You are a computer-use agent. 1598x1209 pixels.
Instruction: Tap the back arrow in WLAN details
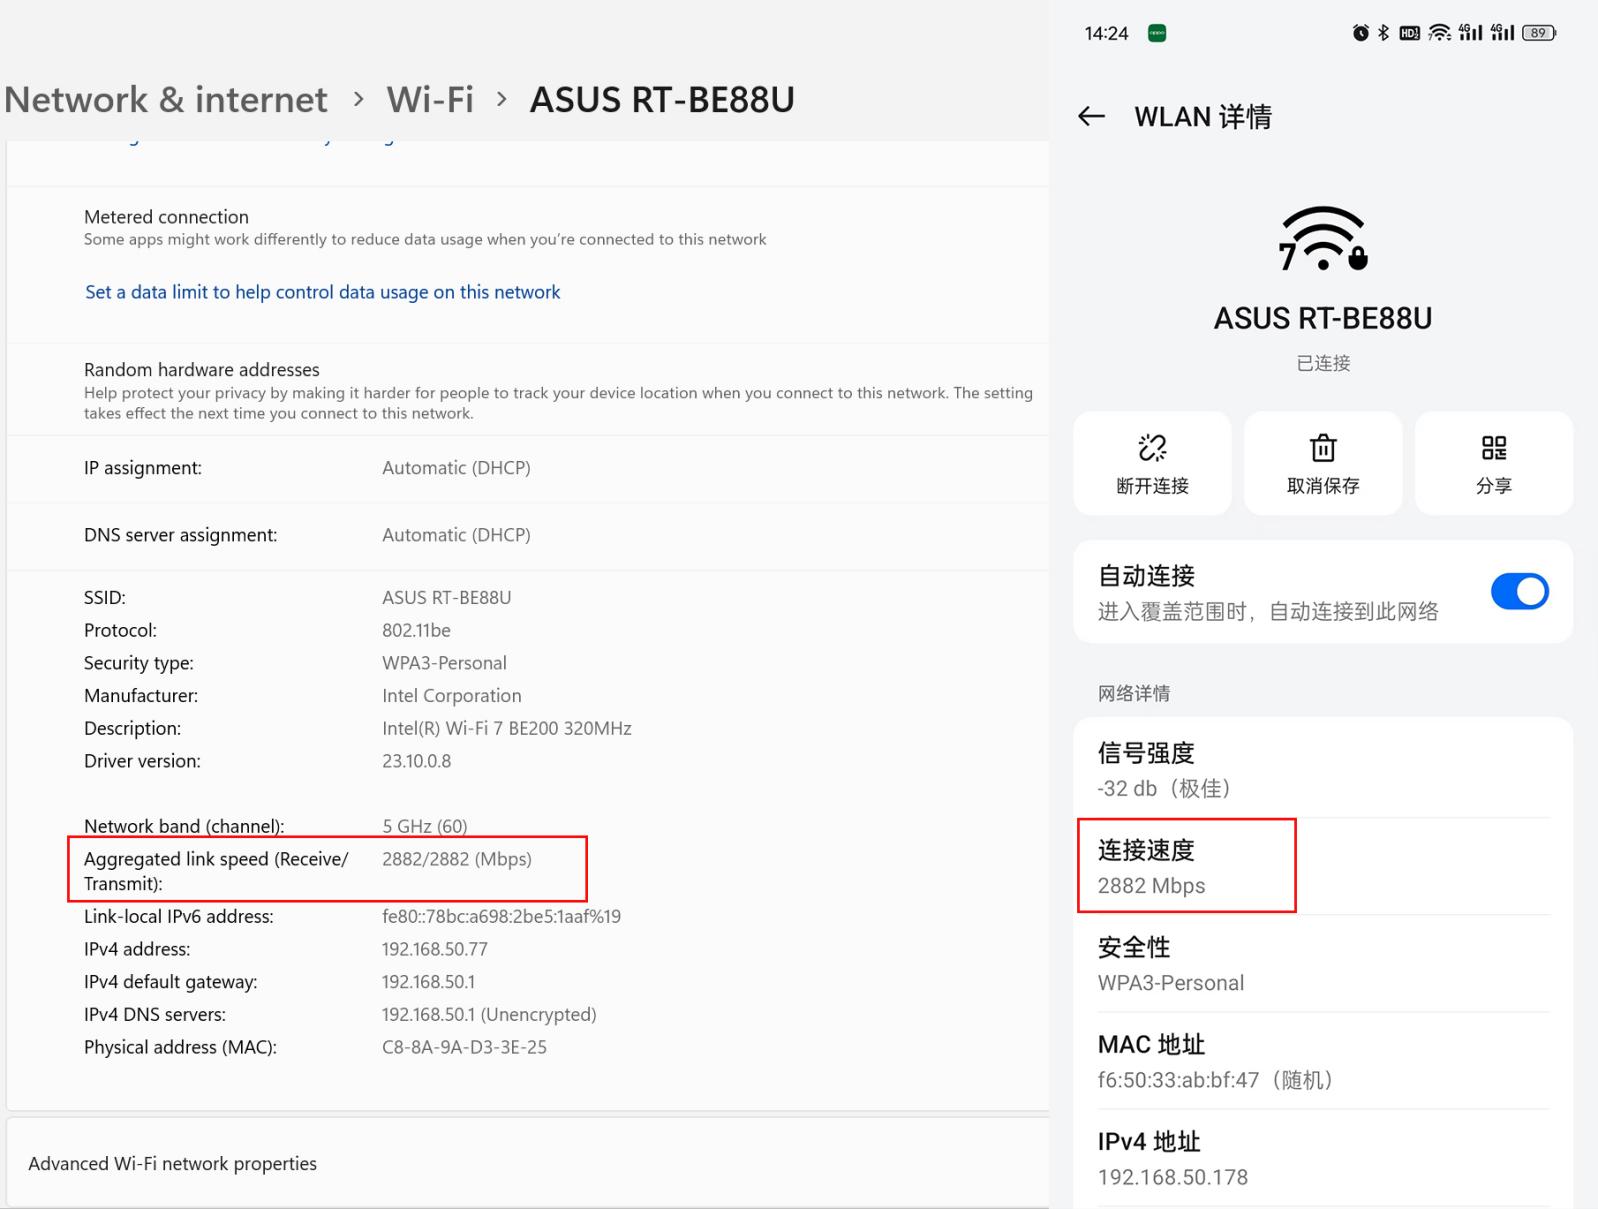point(1091,117)
